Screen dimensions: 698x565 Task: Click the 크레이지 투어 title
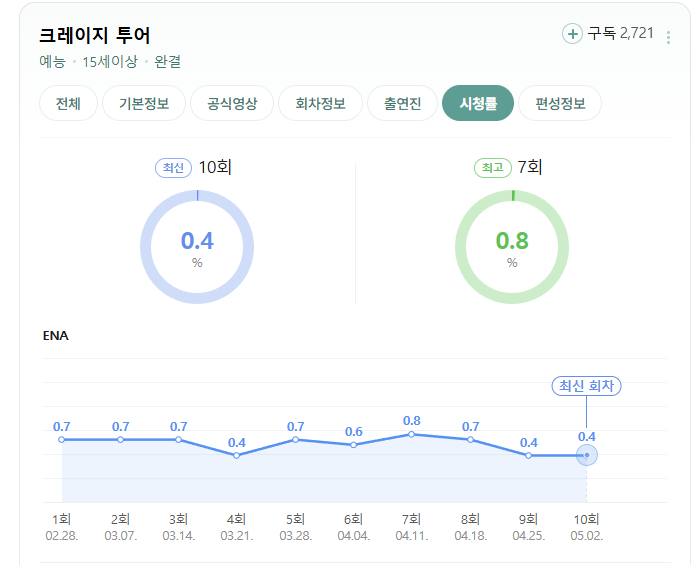tap(95, 36)
